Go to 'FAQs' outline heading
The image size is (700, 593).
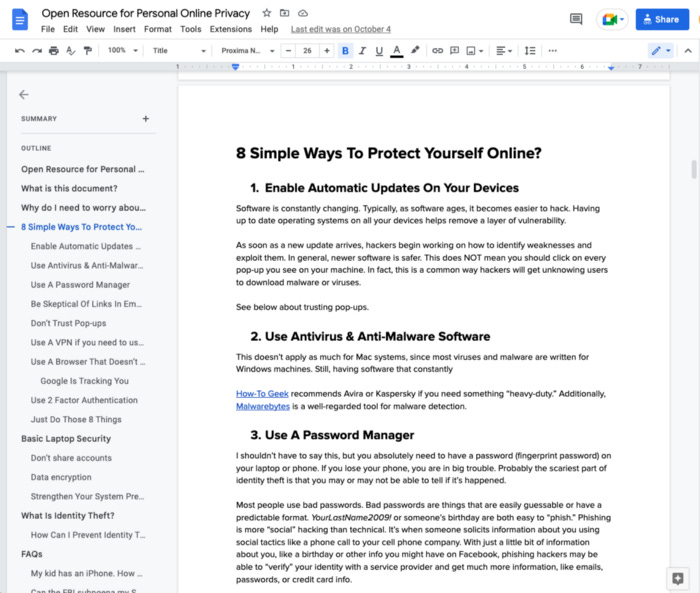(32, 554)
